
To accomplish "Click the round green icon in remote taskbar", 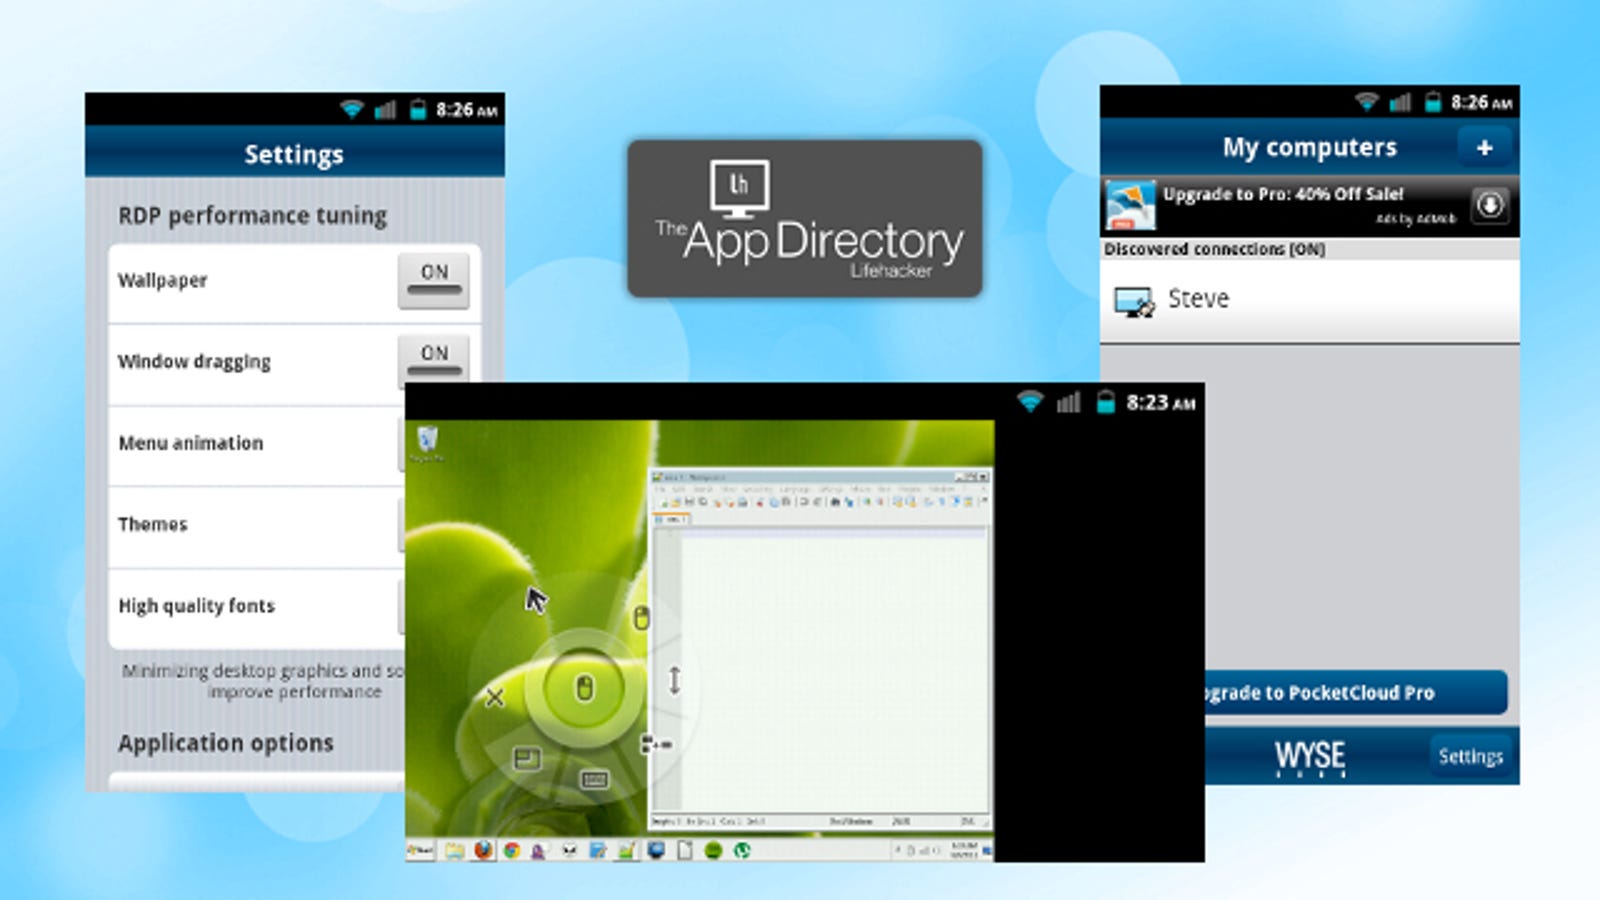I will coord(713,851).
